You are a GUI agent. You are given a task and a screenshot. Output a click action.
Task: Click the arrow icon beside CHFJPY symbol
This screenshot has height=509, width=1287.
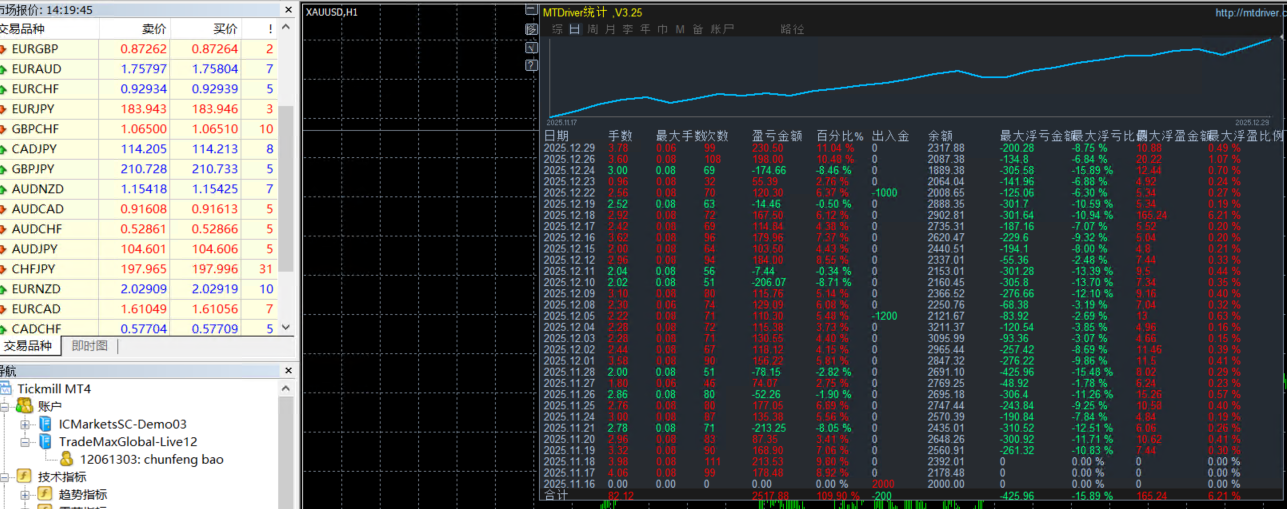[x=3, y=269]
